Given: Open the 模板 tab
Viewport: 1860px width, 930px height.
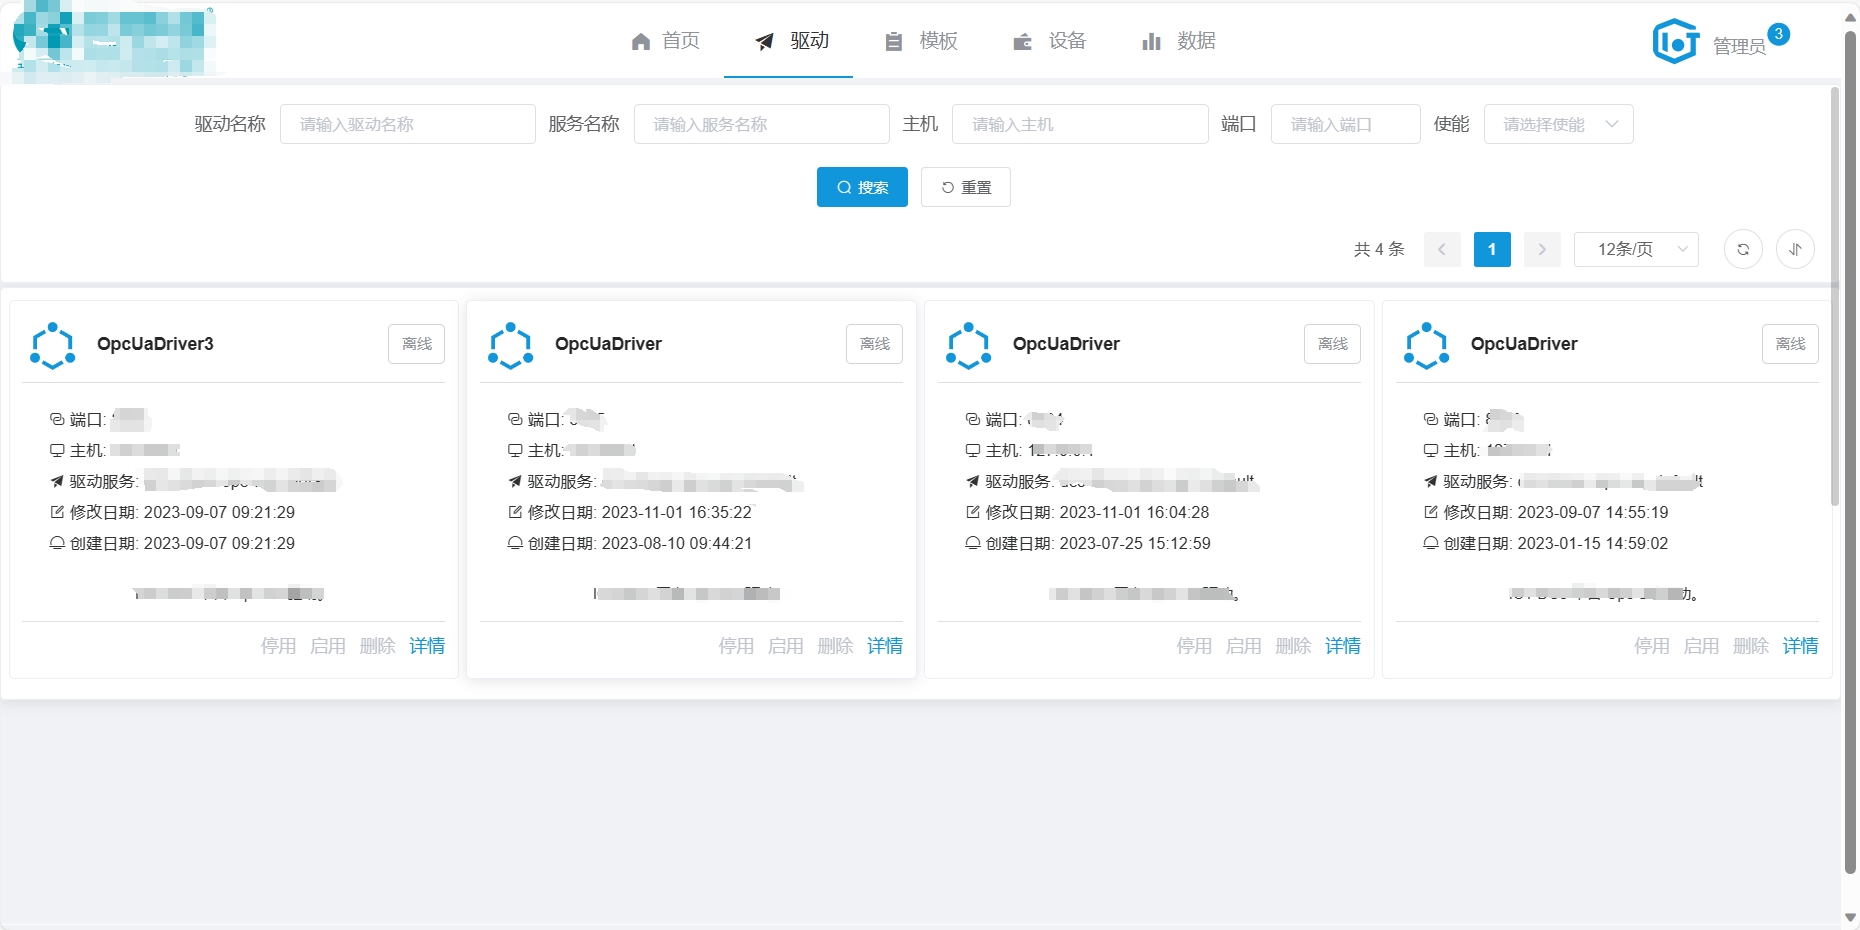Looking at the screenshot, I should [922, 41].
